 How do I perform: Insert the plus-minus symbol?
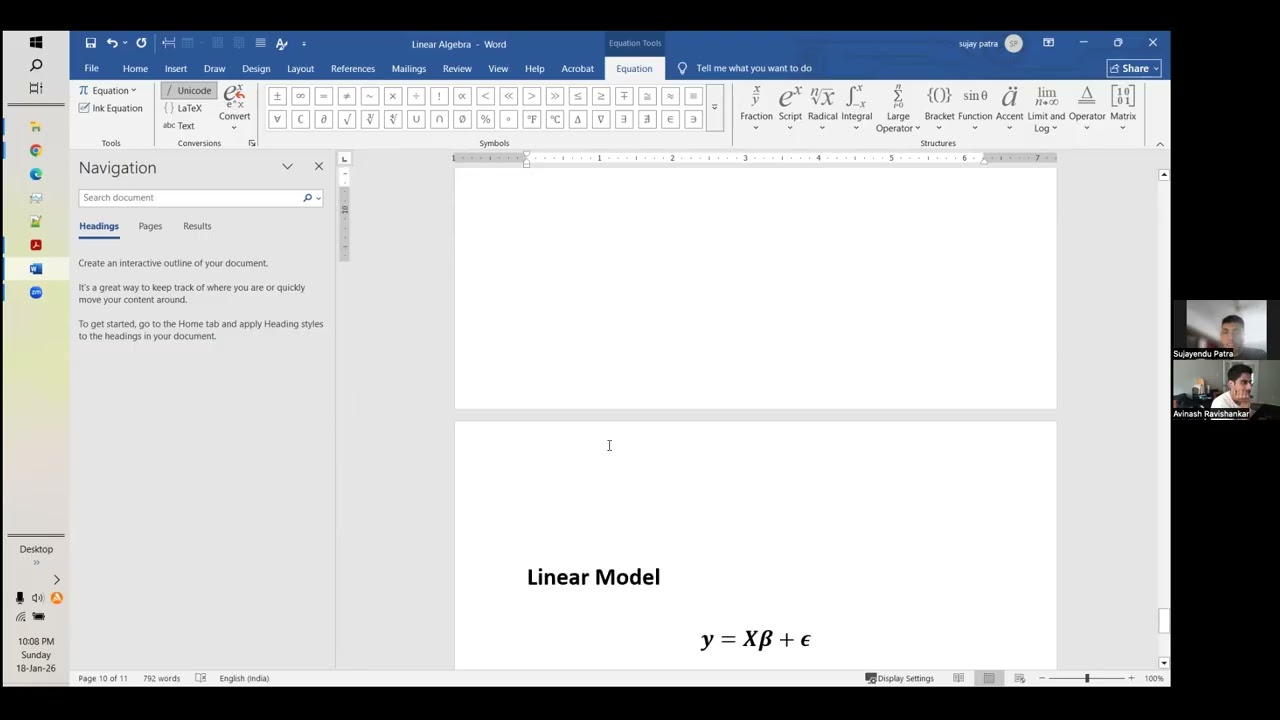[277, 96]
